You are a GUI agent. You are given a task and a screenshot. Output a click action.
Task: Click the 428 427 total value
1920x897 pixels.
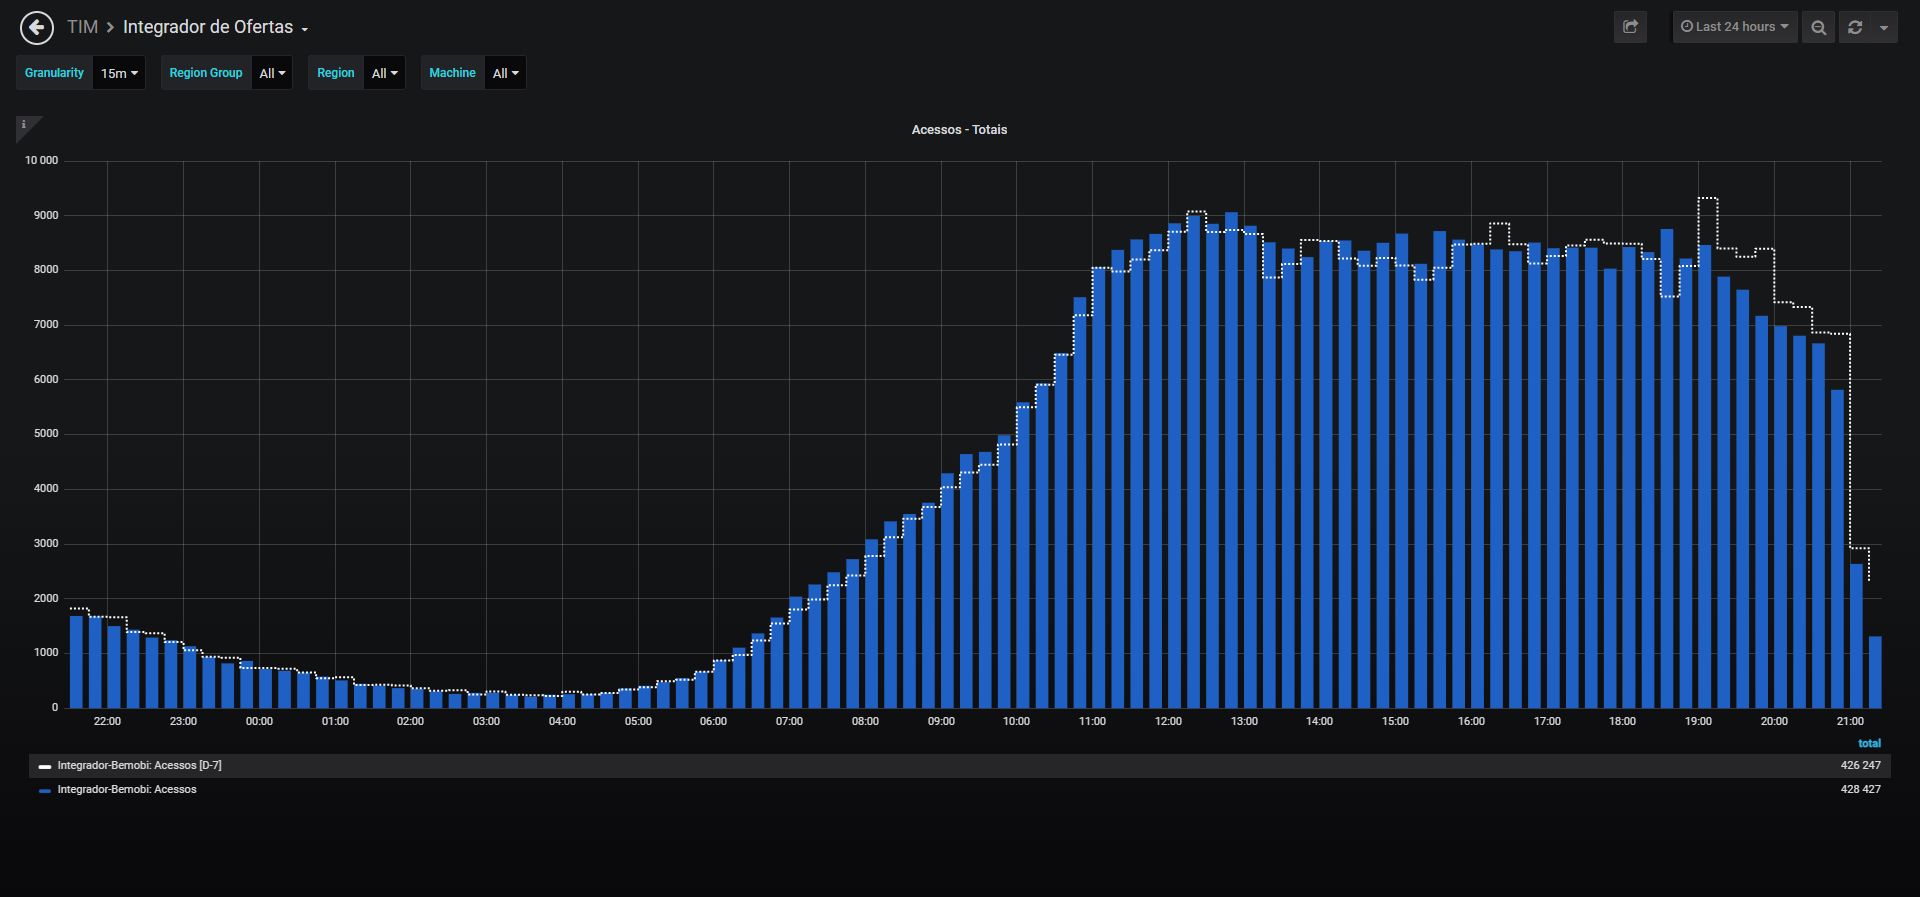click(1860, 790)
